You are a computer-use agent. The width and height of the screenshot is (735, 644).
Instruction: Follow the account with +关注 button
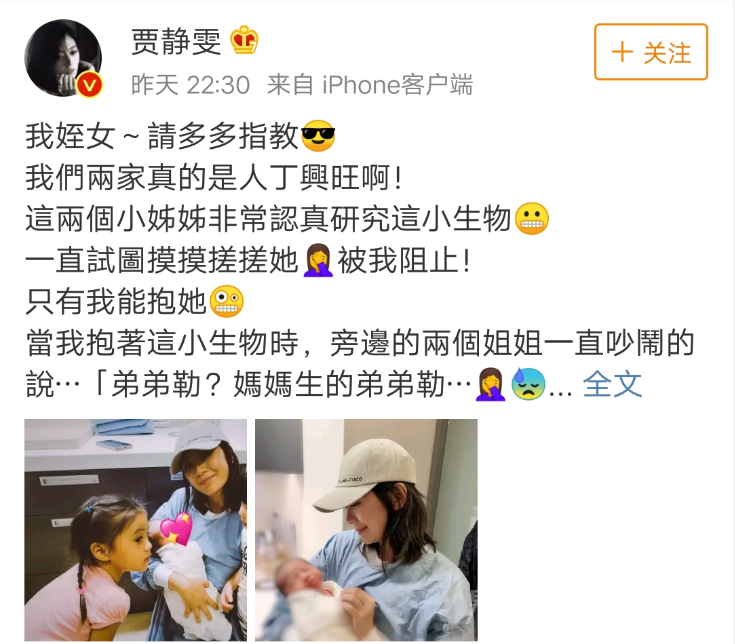coord(651,52)
